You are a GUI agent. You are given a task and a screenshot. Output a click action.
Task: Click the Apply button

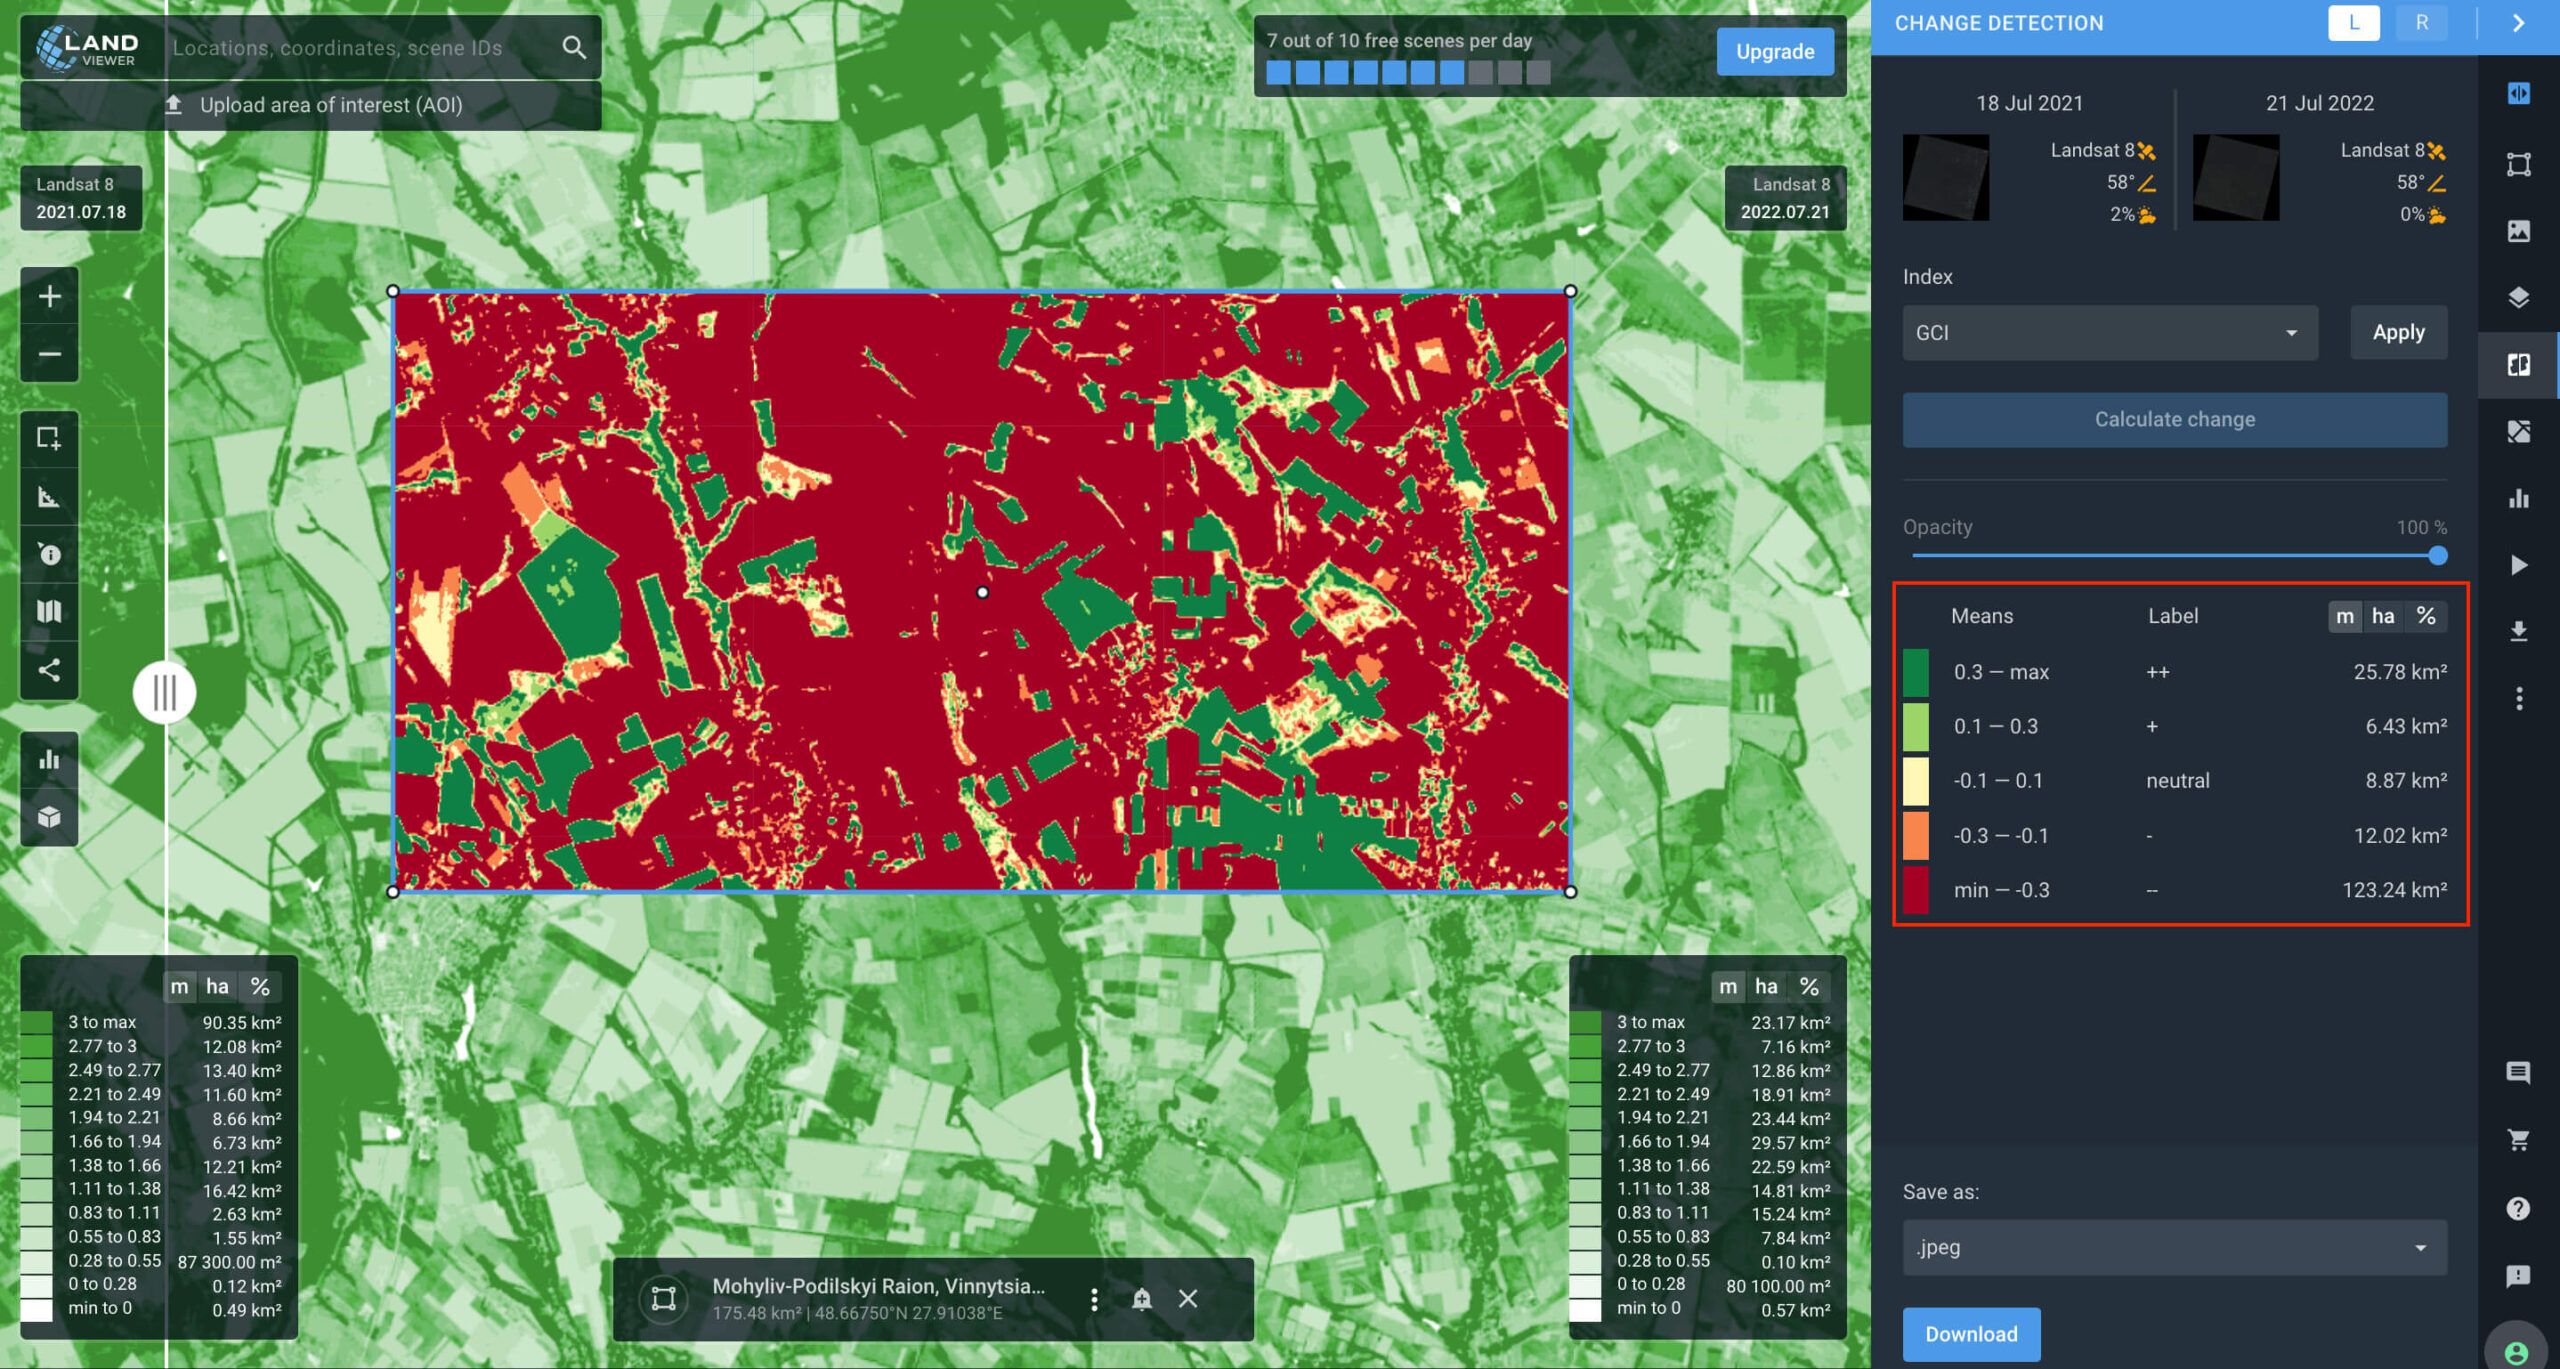2398,333
